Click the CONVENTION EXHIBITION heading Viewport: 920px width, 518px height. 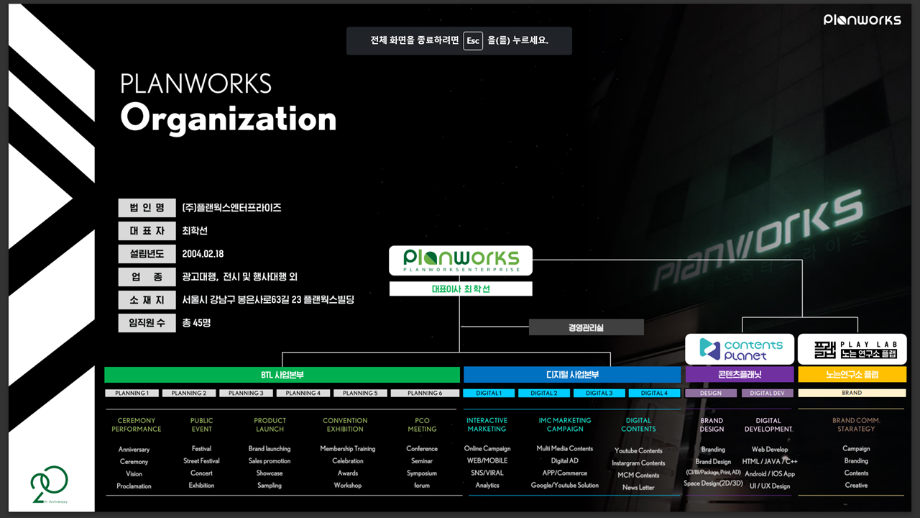pyautogui.click(x=345, y=425)
